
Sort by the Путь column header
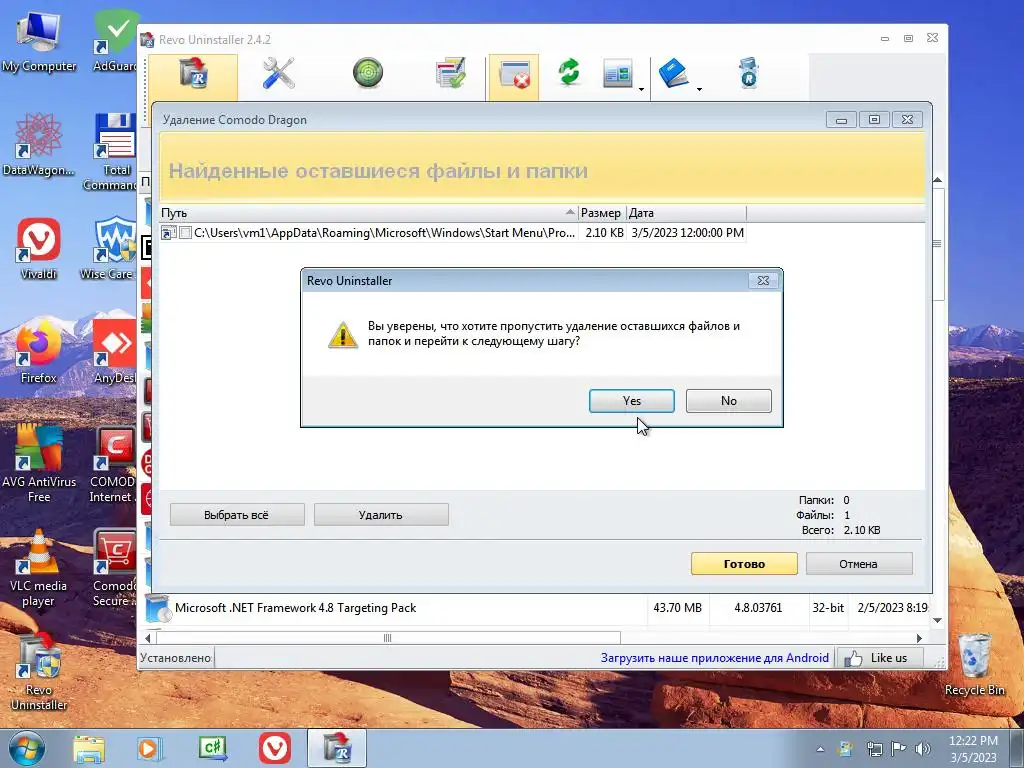click(x=369, y=213)
